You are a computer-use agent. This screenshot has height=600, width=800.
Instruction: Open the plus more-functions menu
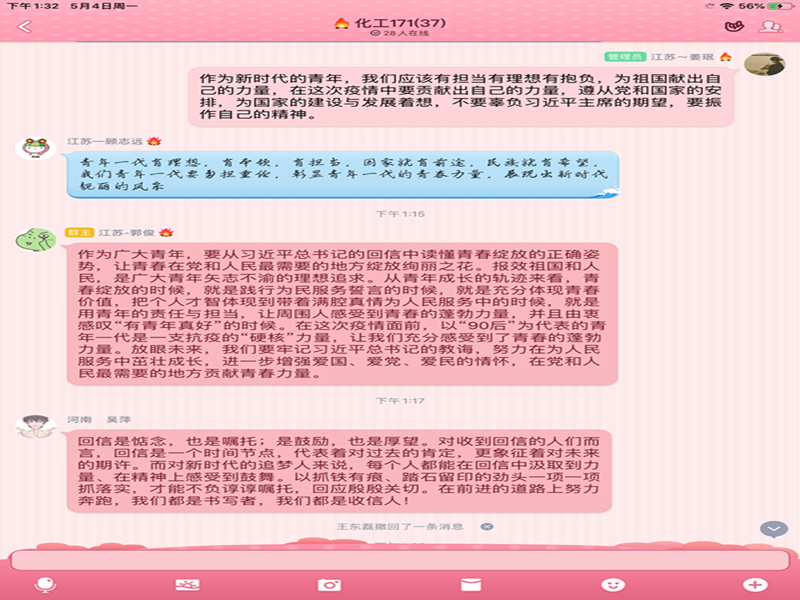click(x=755, y=585)
